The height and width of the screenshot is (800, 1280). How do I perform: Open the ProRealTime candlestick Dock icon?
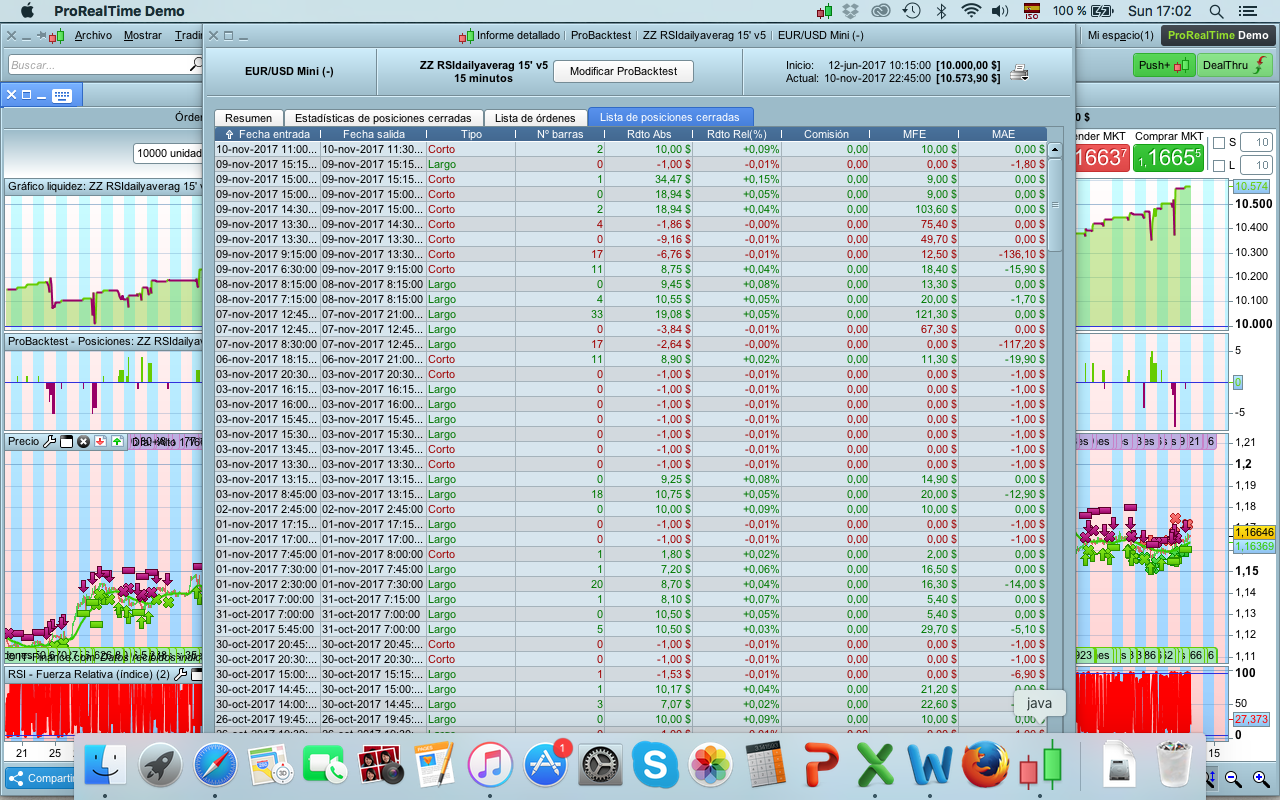[x=1040, y=766]
